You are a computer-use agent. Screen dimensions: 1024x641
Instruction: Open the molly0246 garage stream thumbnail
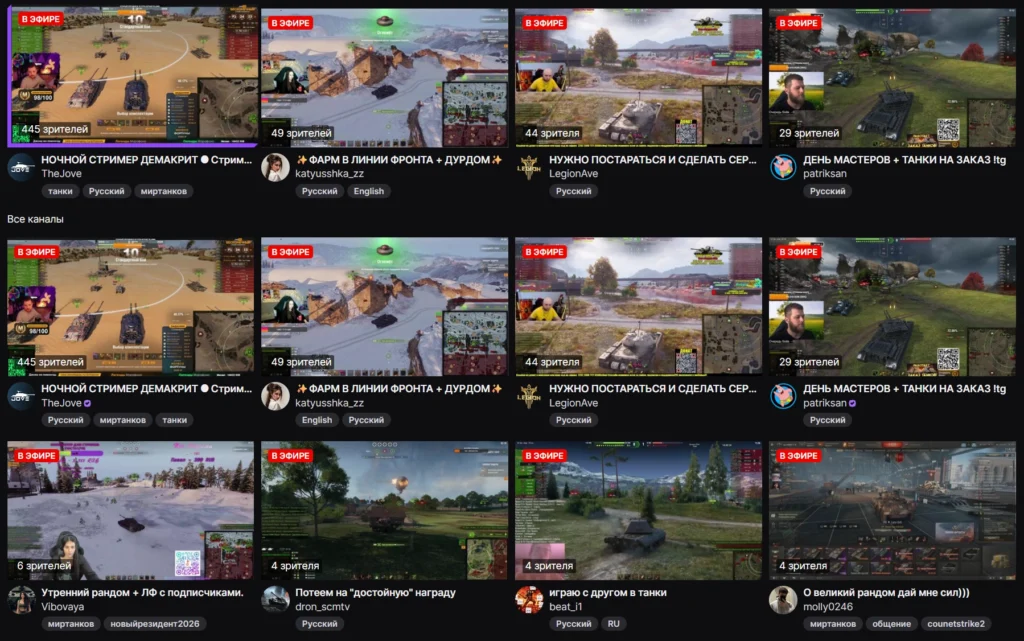point(892,510)
